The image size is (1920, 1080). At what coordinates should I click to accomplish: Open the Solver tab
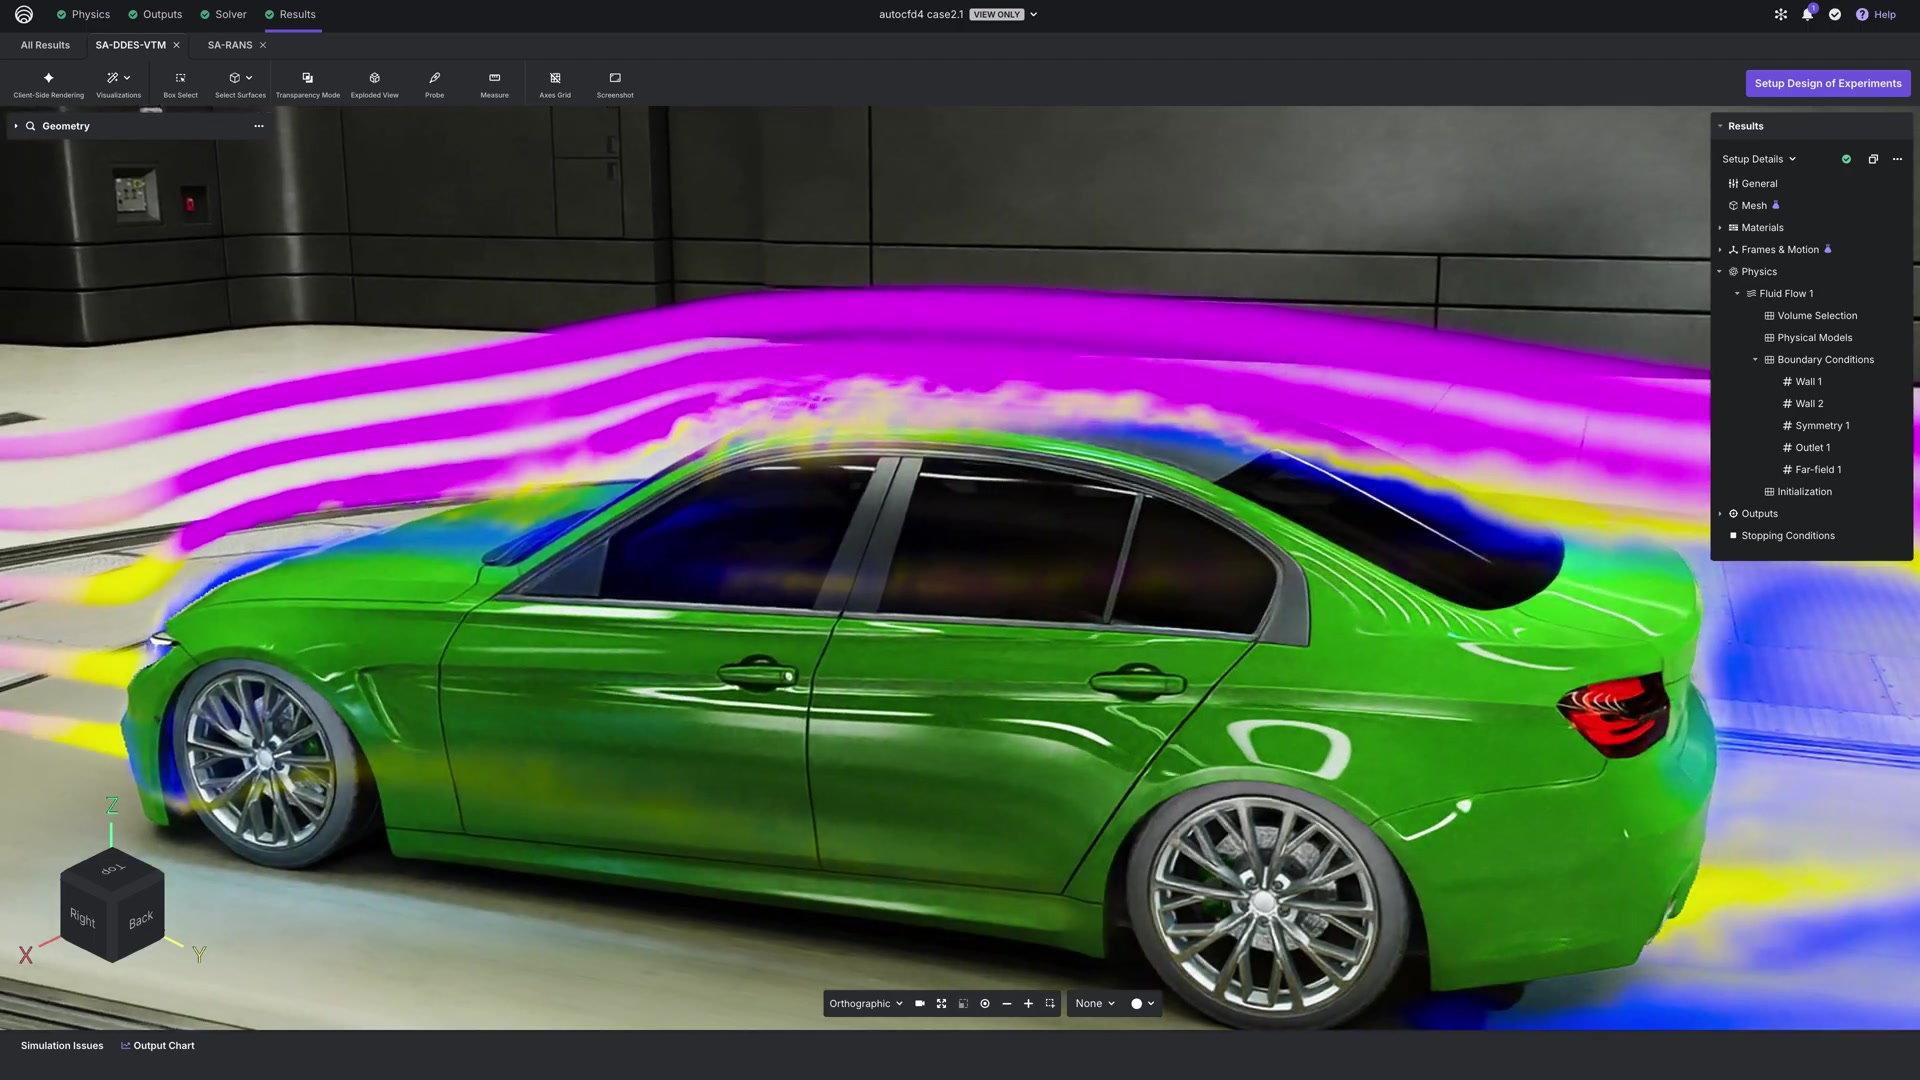(x=230, y=15)
